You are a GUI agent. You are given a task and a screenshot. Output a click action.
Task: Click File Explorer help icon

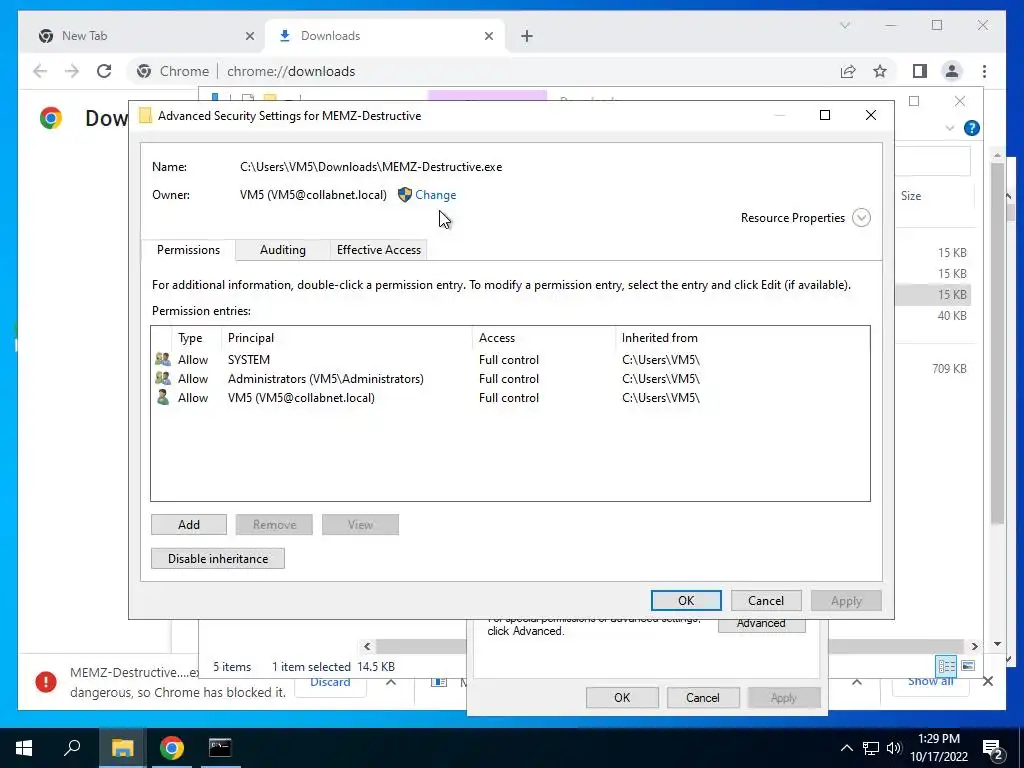coord(971,128)
